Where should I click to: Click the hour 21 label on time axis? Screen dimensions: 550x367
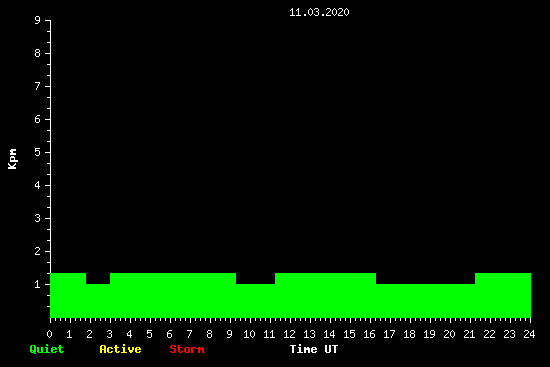pos(469,334)
